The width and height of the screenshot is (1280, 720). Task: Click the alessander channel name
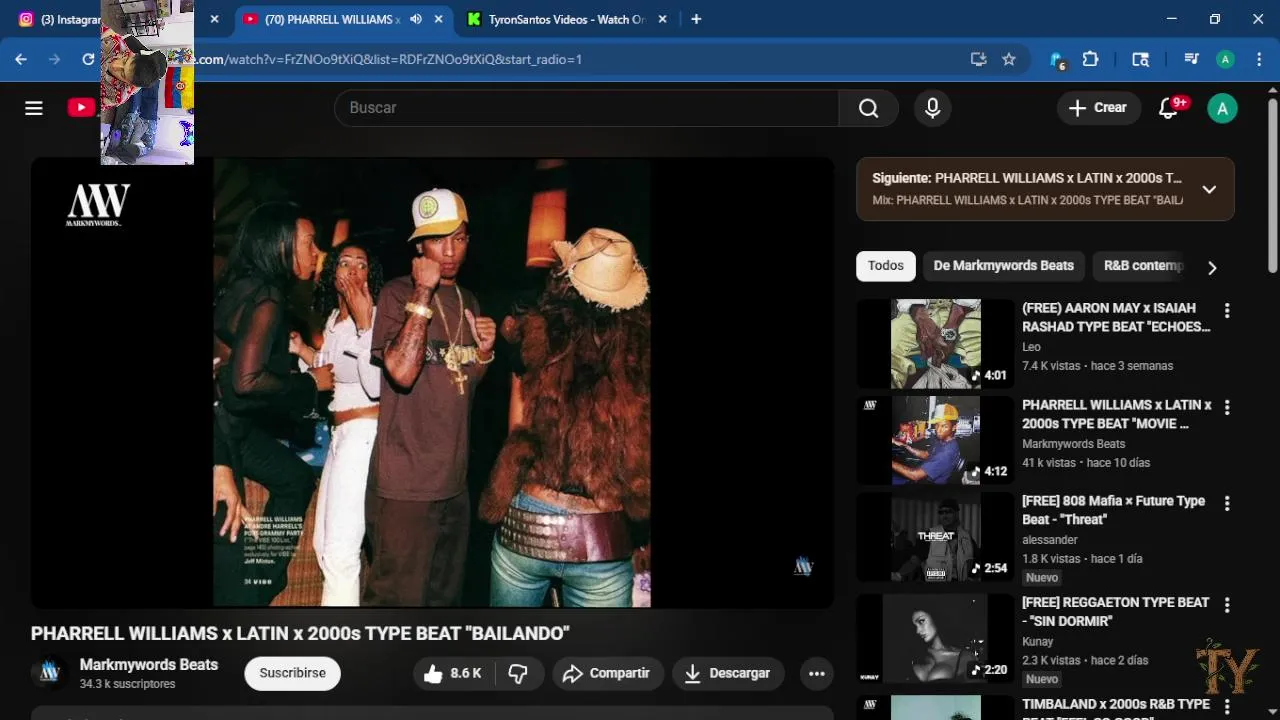(1049, 540)
